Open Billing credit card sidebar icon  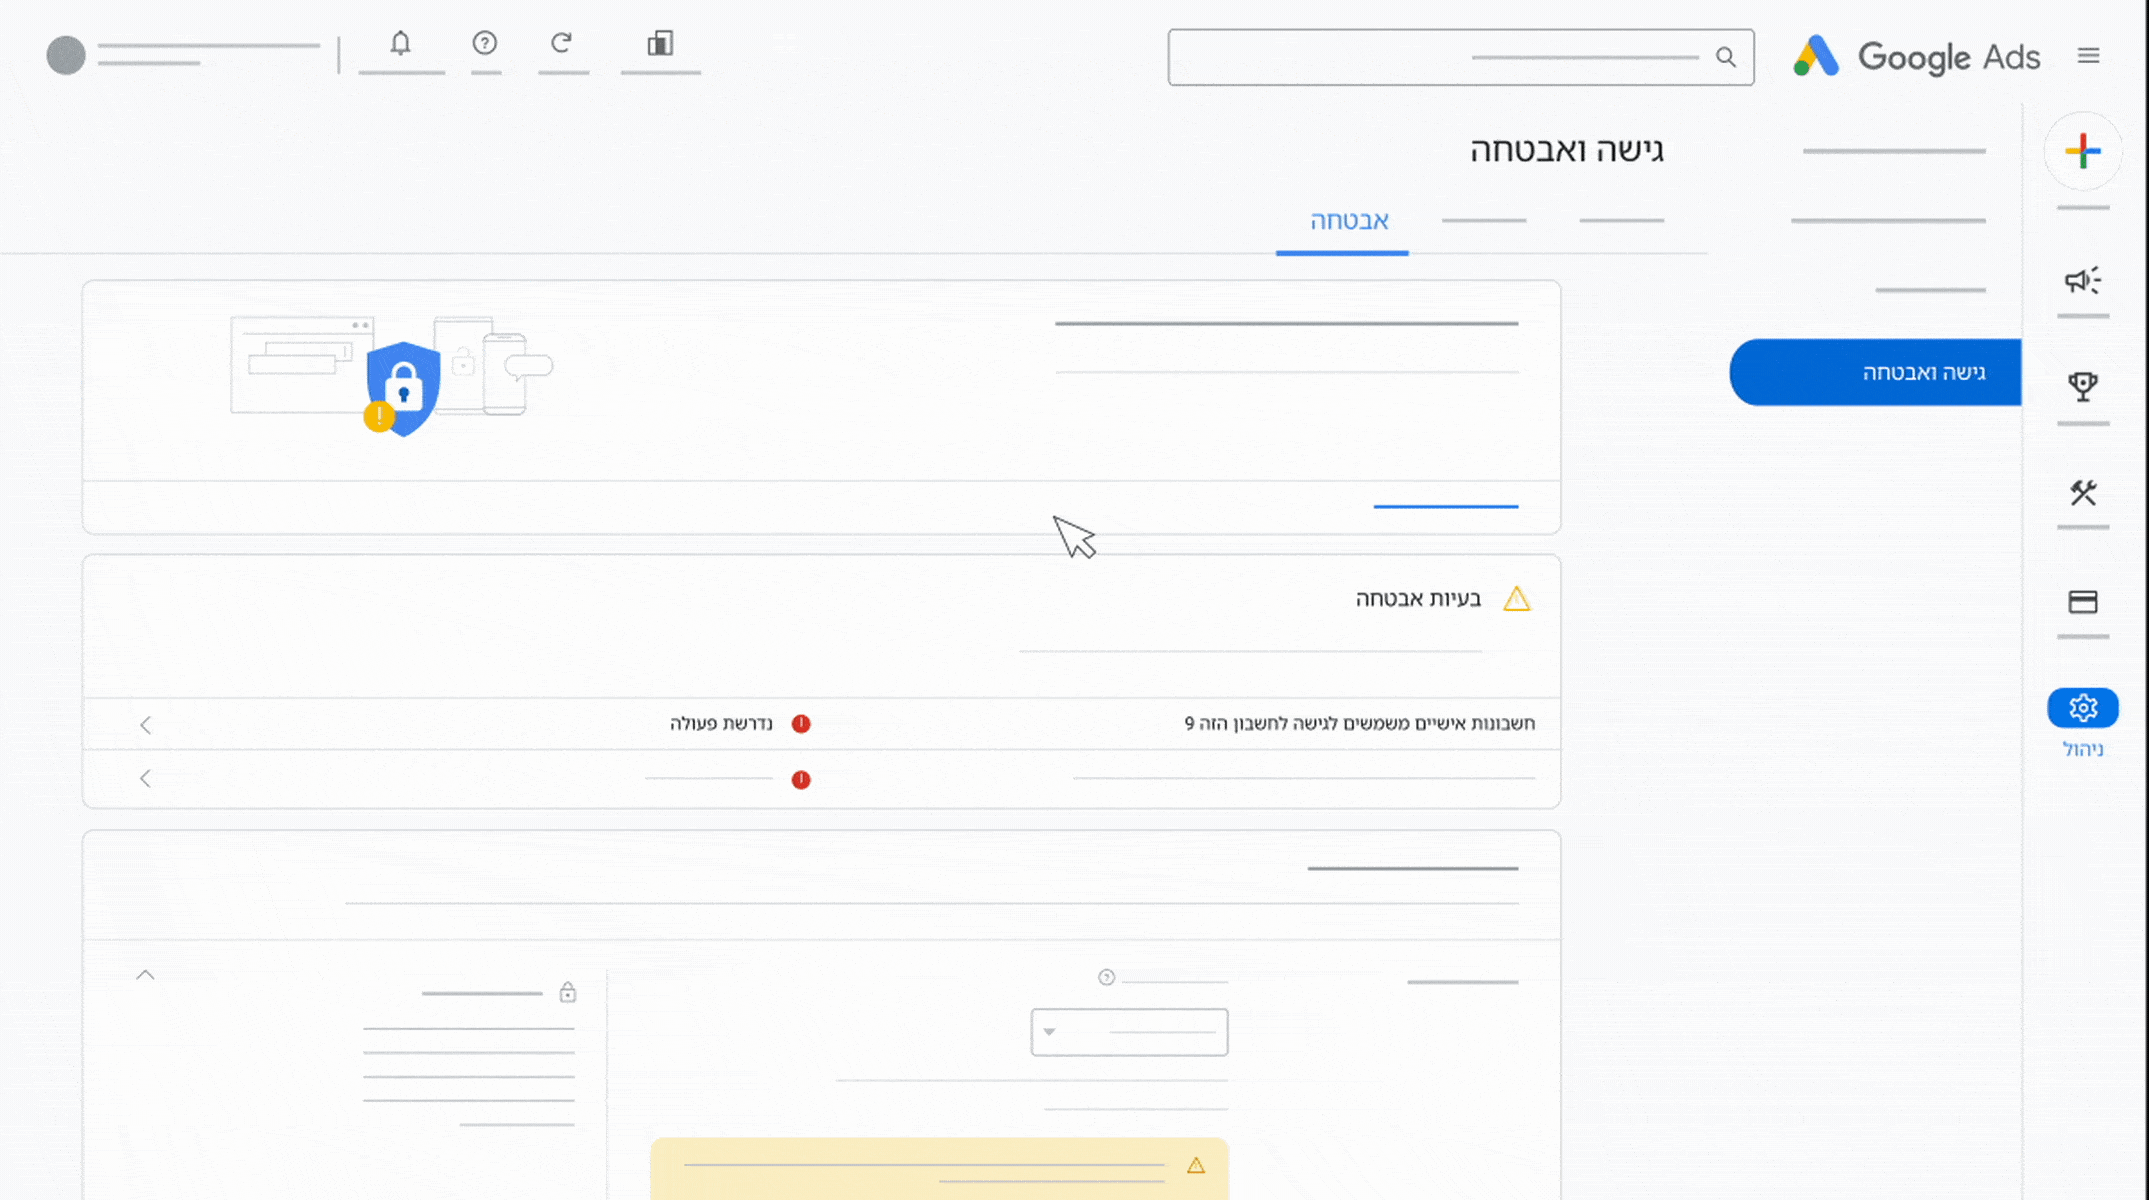click(x=2082, y=602)
